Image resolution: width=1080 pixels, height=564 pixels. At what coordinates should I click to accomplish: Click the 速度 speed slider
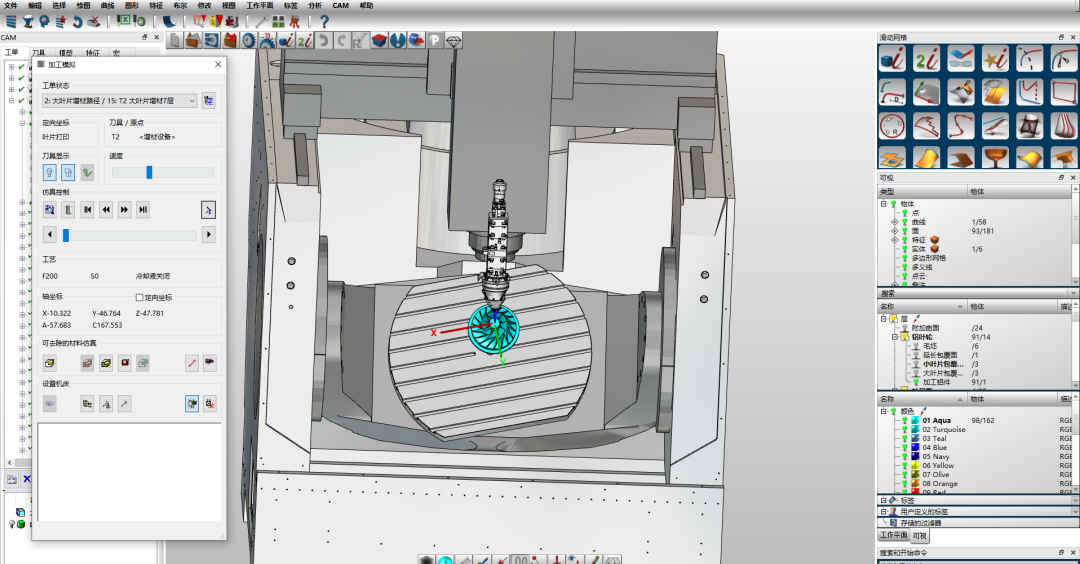[149, 172]
